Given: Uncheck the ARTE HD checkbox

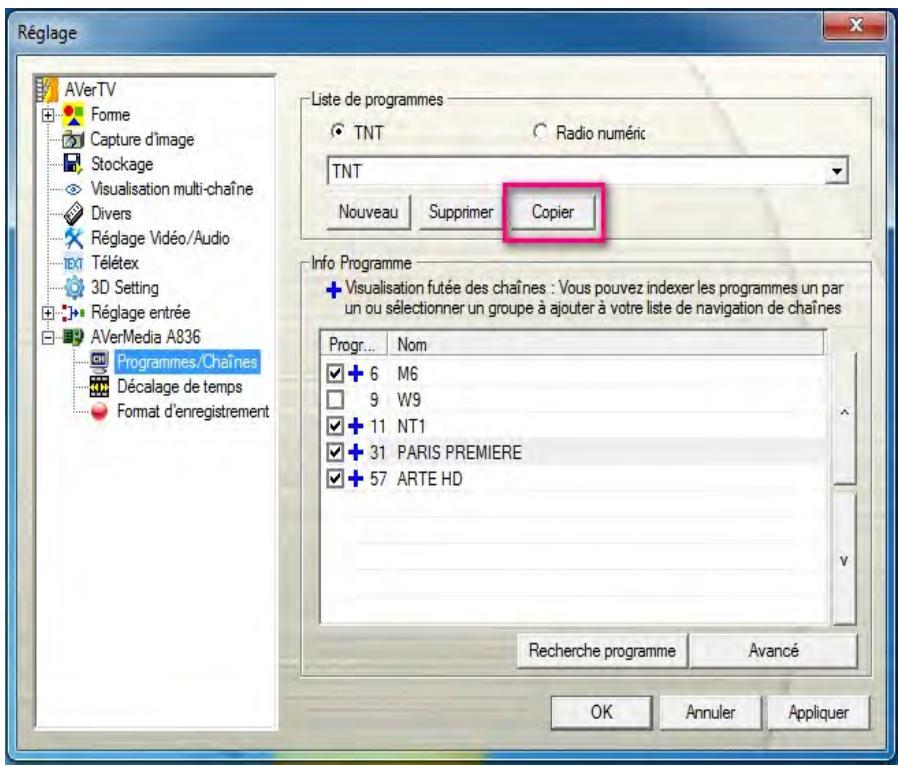Looking at the screenshot, I should click(x=335, y=478).
